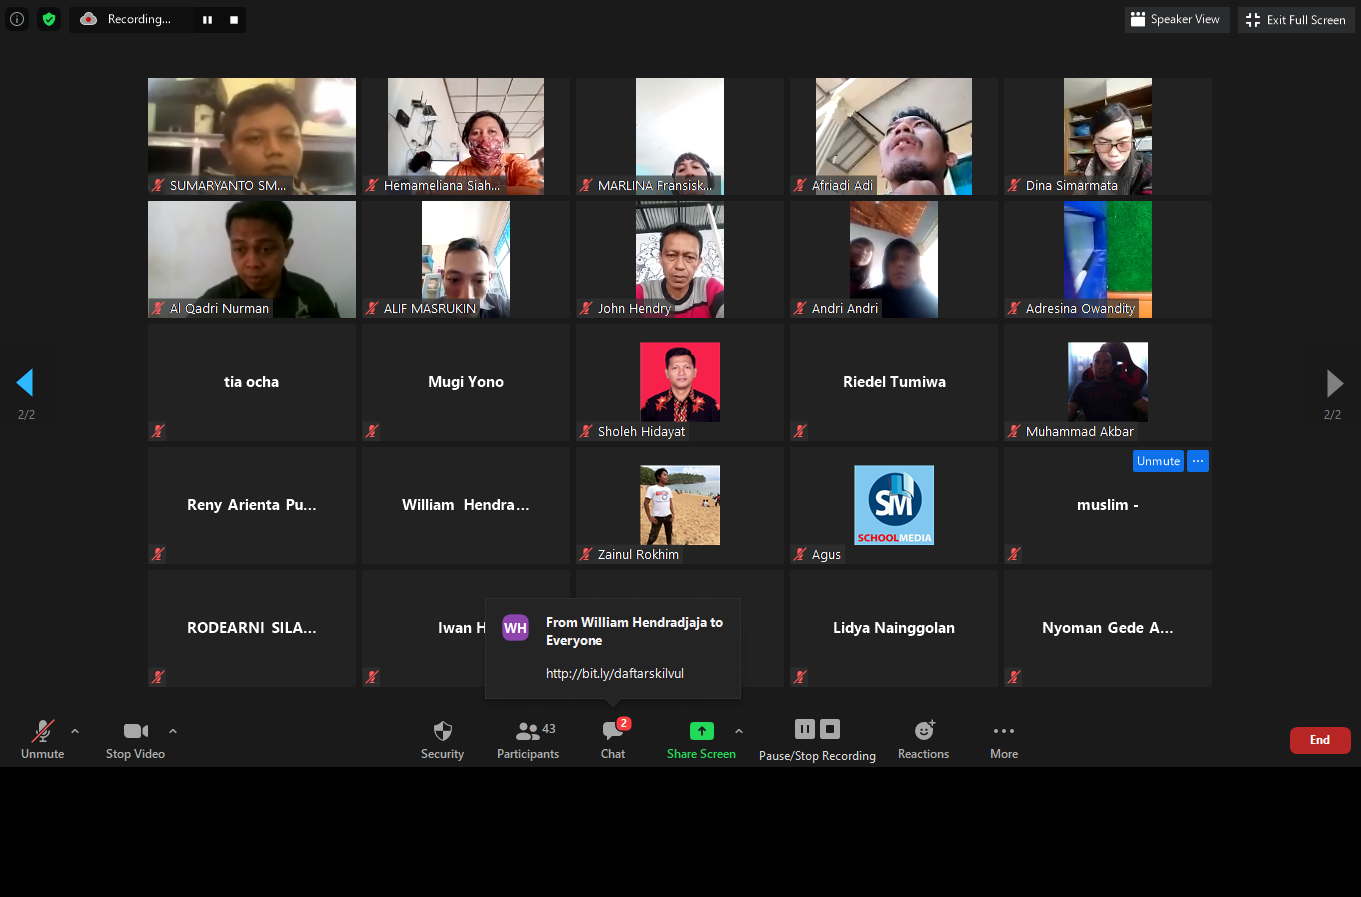1361x897 pixels.
Task: Pause the recording in top bar
Action: [207, 20]
